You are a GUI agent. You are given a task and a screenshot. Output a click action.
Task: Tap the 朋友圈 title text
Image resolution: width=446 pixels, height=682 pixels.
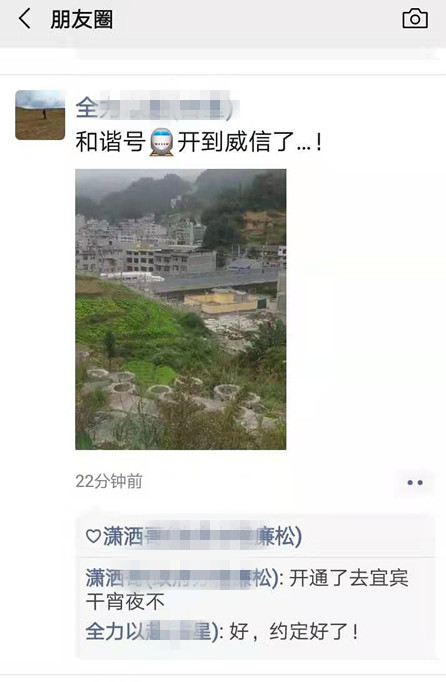82,20
